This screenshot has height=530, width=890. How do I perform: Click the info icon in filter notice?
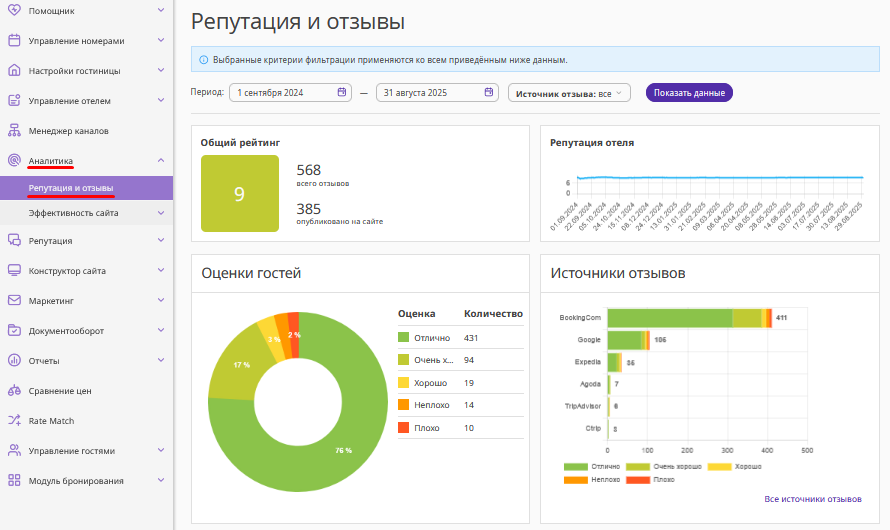click(204, 60)
